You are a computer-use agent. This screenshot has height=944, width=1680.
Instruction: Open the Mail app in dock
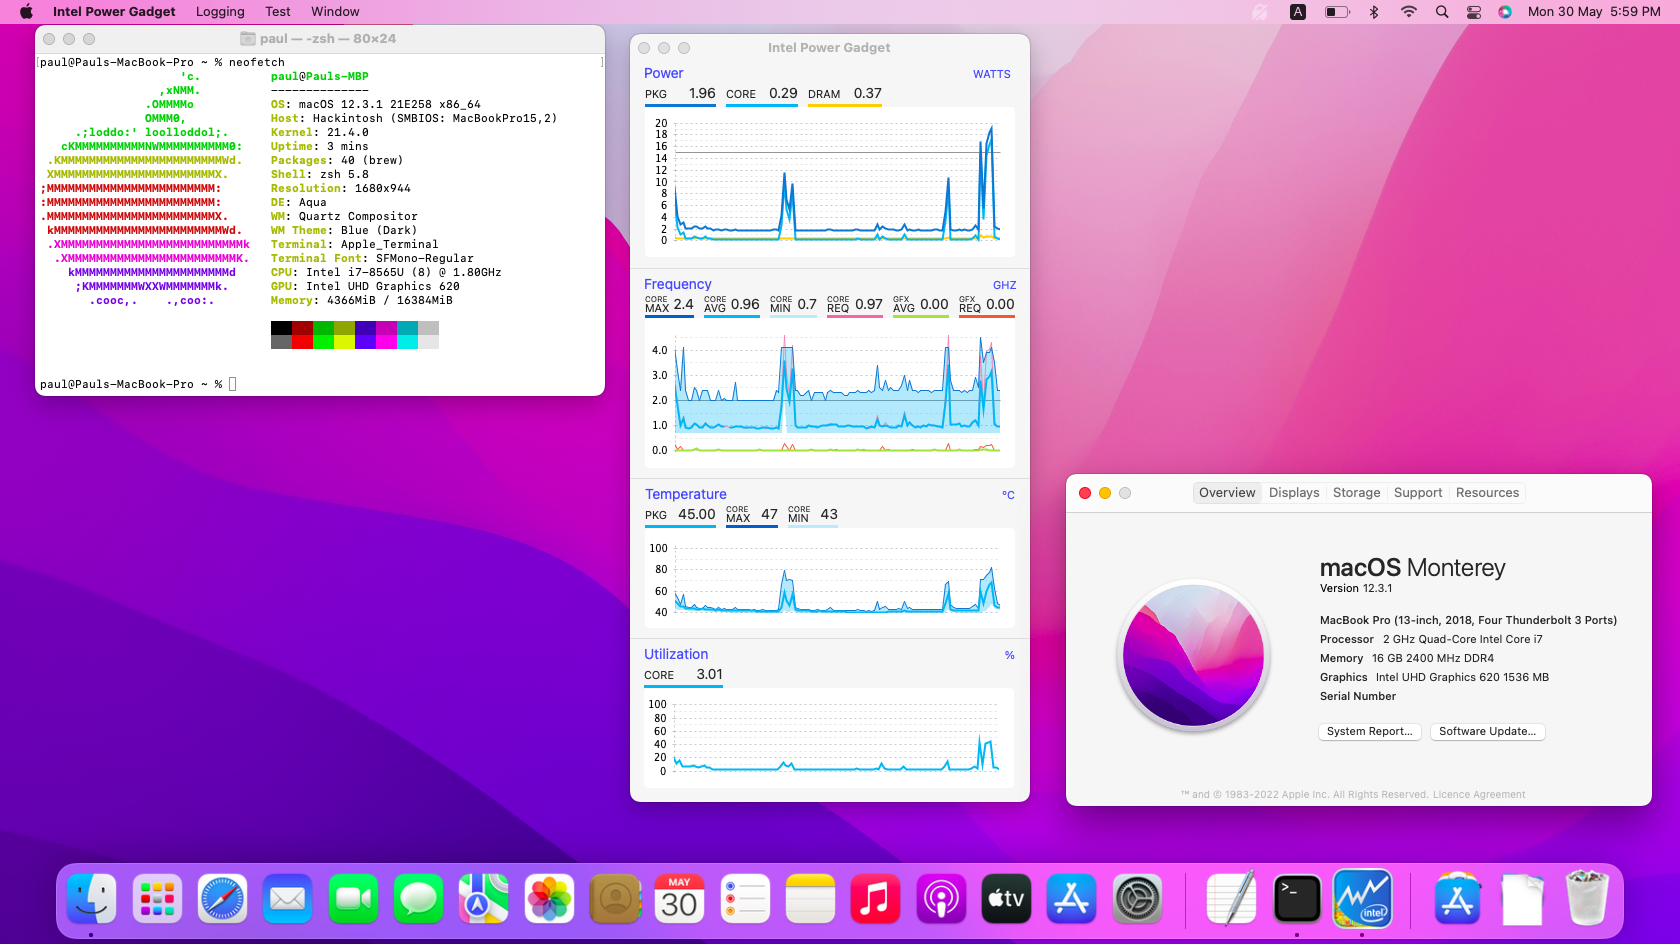click(288, 898)
